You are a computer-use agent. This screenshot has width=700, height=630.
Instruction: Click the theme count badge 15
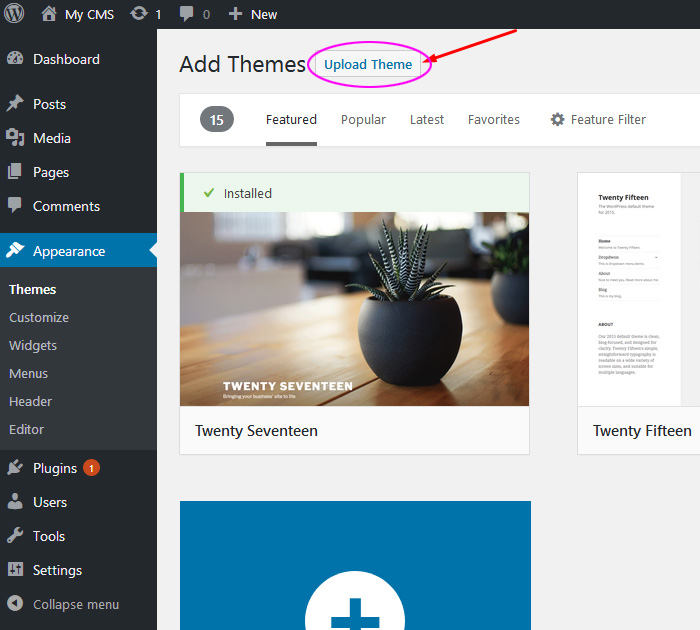pyautogui.click(x=217, y=119)
